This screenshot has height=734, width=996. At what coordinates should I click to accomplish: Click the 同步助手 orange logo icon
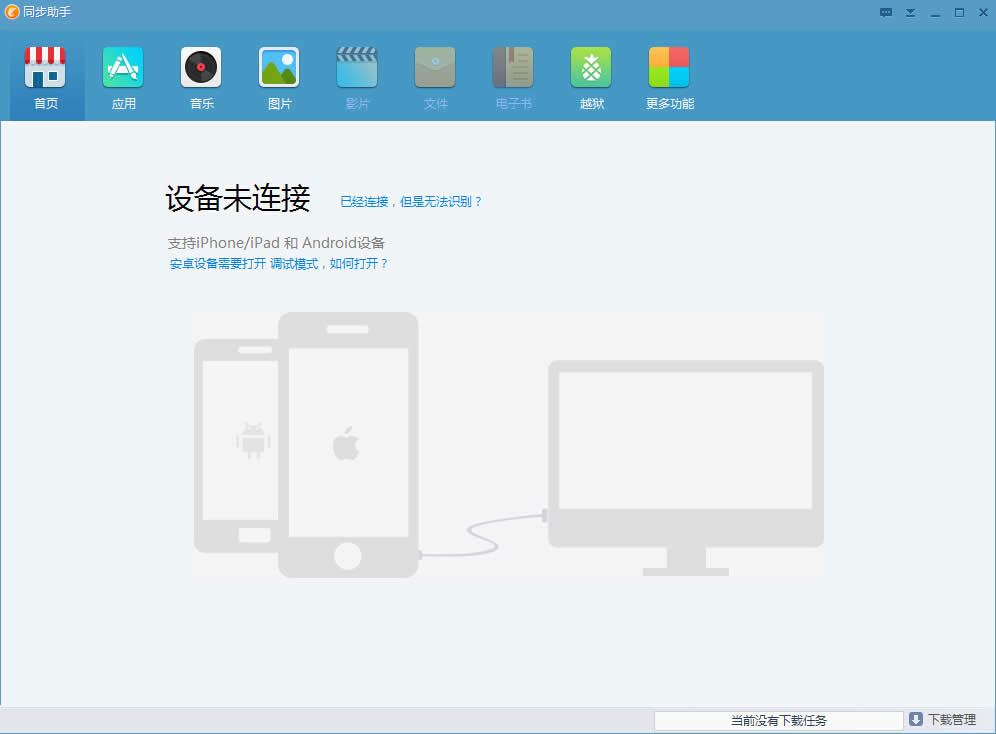(x=11, y=11)
